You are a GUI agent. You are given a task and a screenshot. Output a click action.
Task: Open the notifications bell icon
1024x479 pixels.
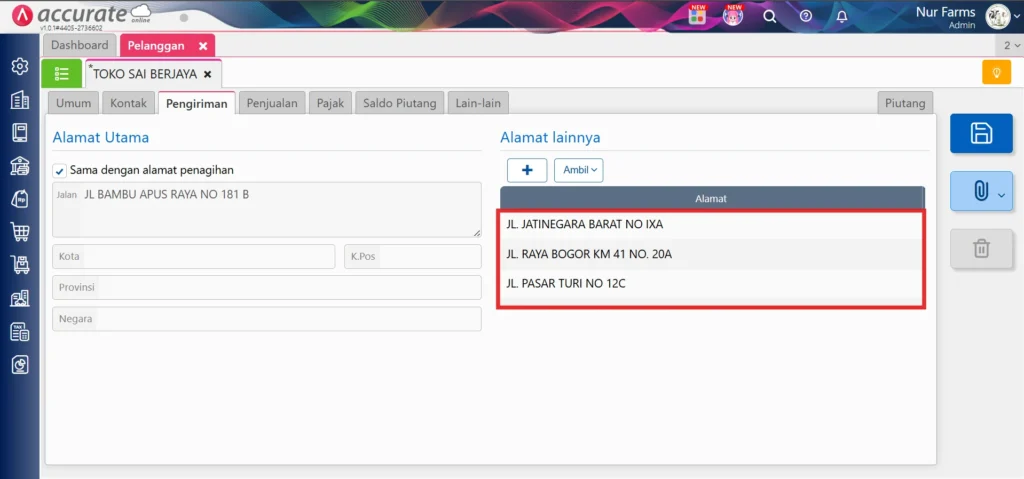[x=842, y=16]
